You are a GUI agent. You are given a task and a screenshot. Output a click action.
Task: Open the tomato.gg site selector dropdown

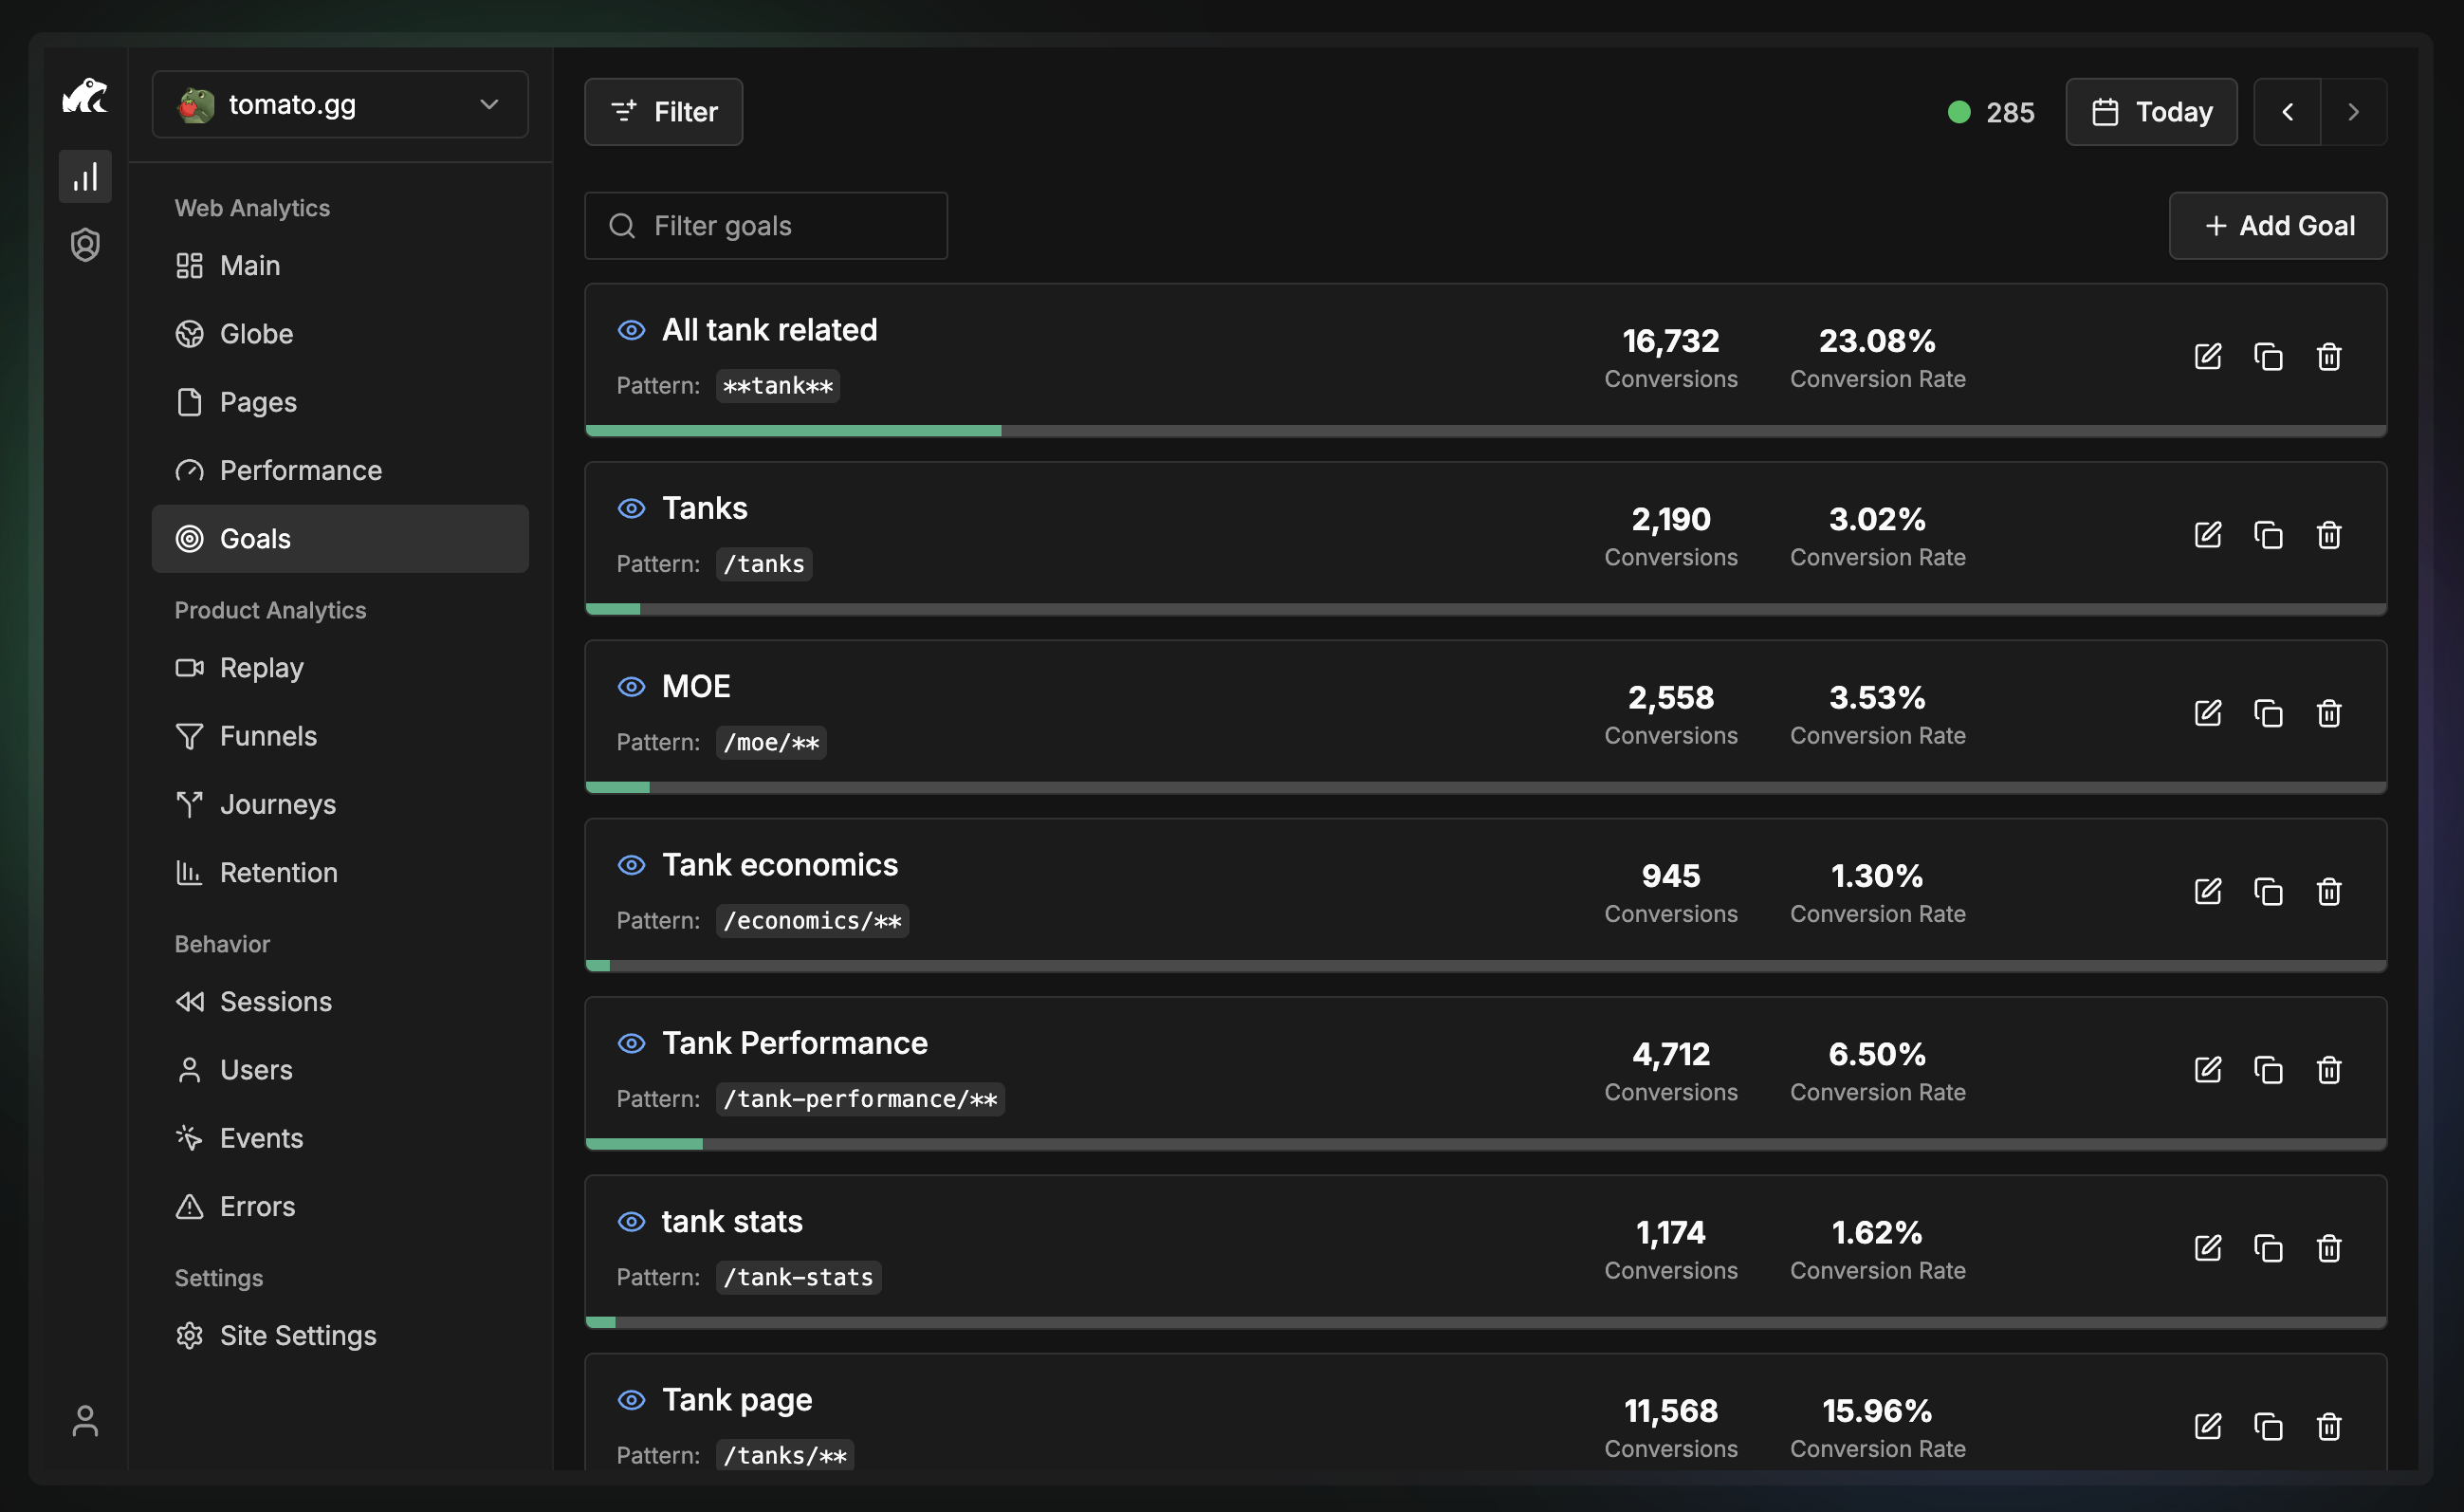pyautogui.click(x=340, y=104)
